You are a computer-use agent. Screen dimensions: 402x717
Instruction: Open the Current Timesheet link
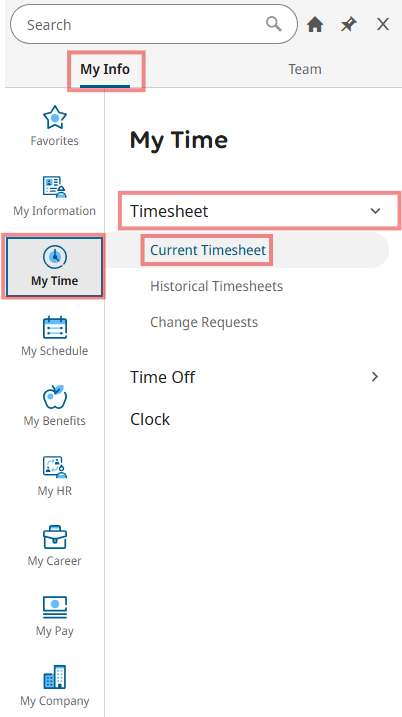point(208,250)
